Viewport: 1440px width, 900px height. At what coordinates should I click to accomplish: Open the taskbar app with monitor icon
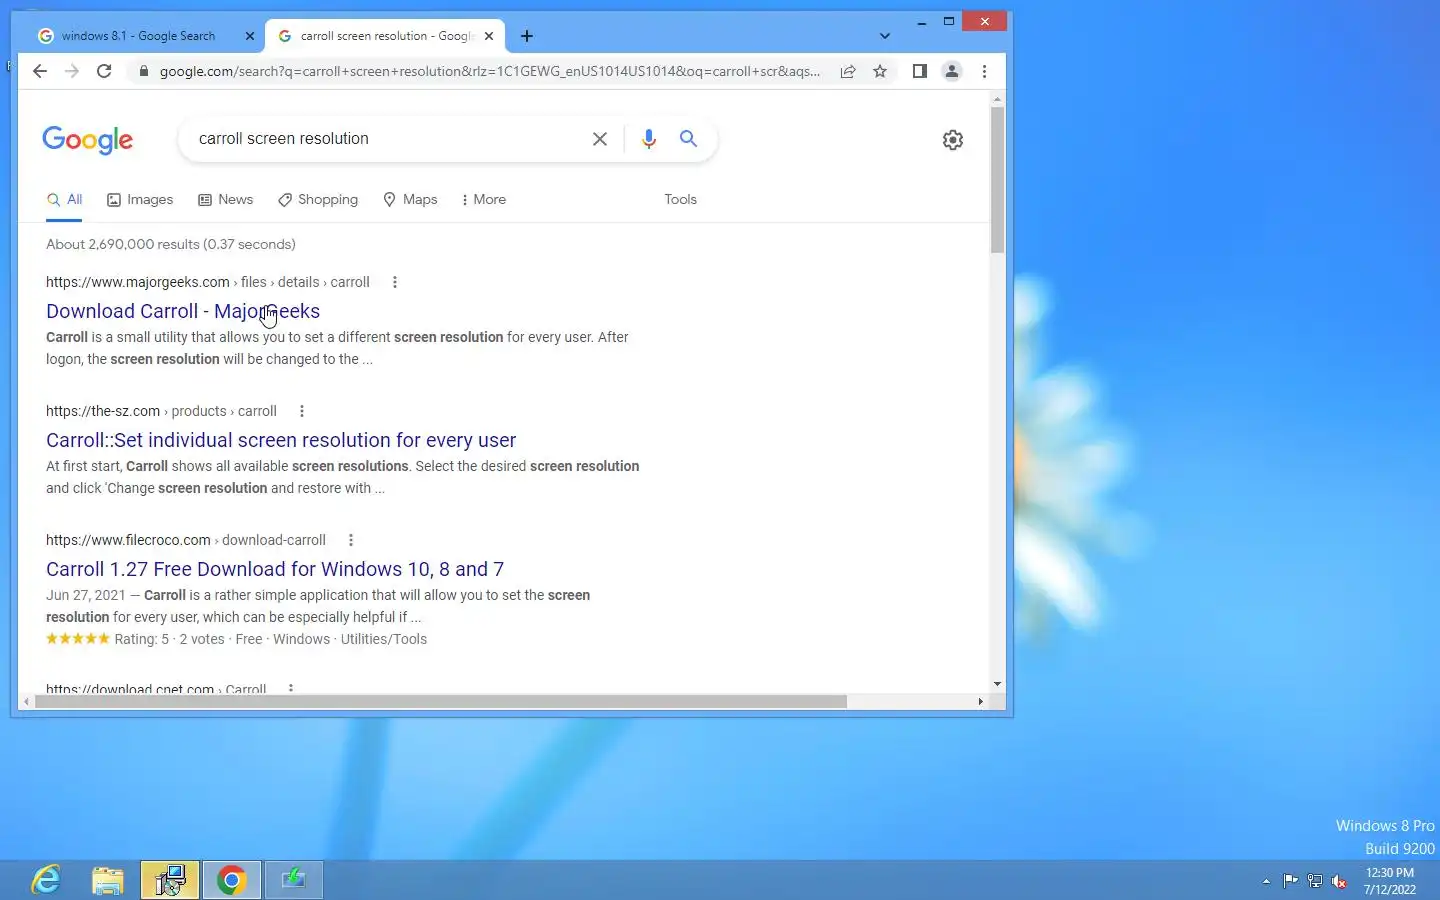pyautogui.click(x=170, y=880)
